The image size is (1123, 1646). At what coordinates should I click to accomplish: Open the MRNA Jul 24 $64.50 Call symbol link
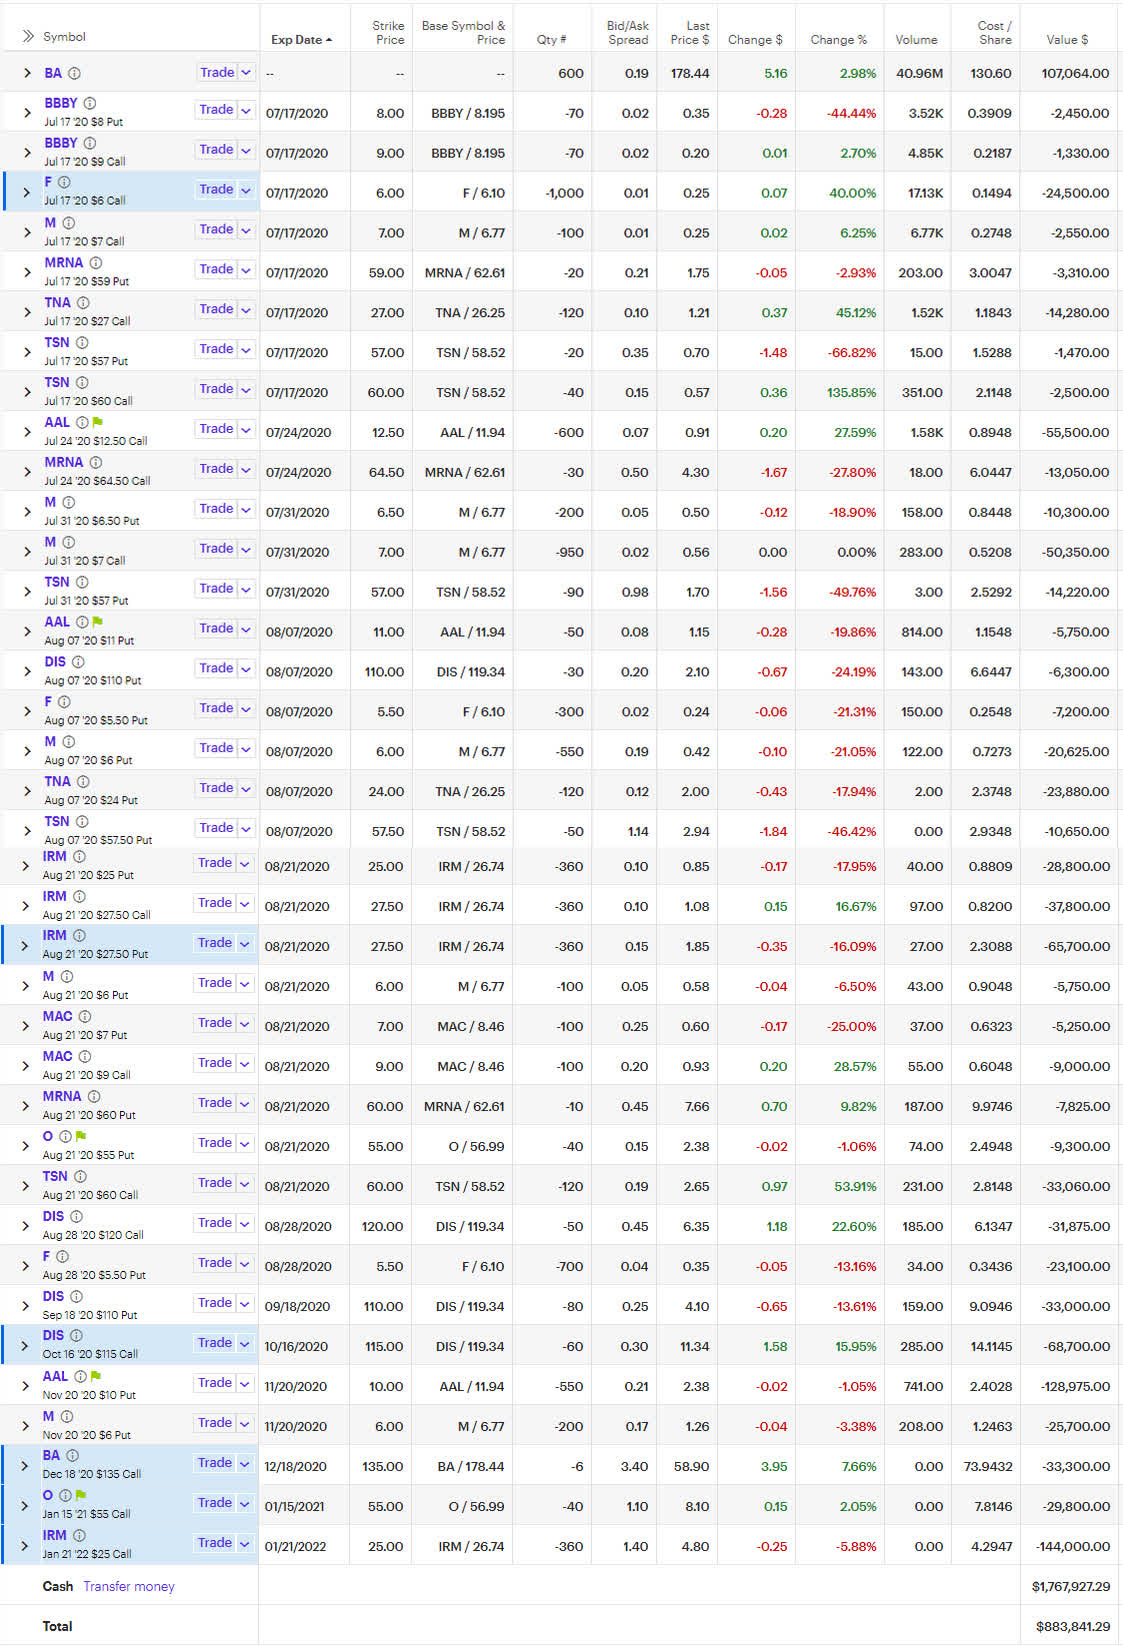click(x=63, y=462)
